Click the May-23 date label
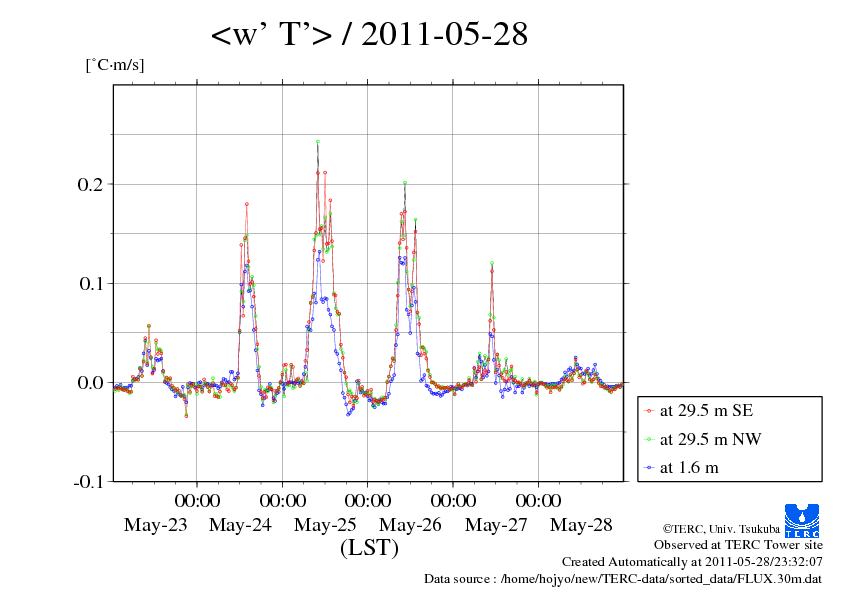 155,524
